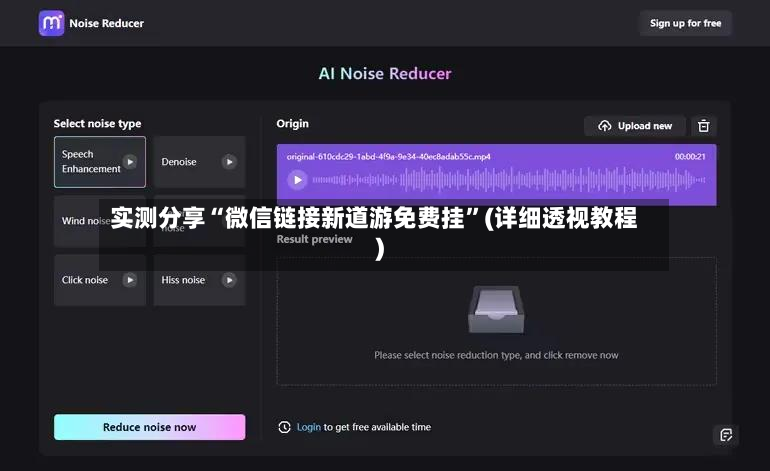
Task: Select the Click noise type
Action: point(100,280)
